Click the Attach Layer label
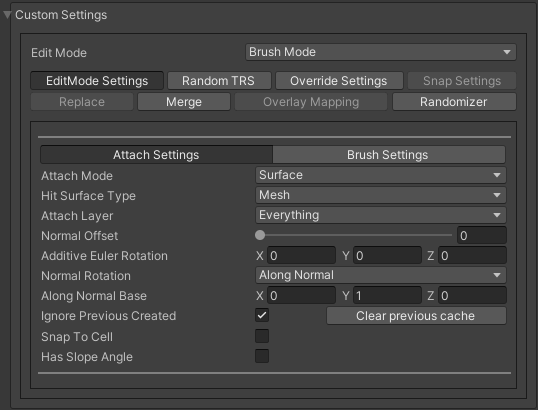The width and height of the screenshot is (538, 410). 77,216
